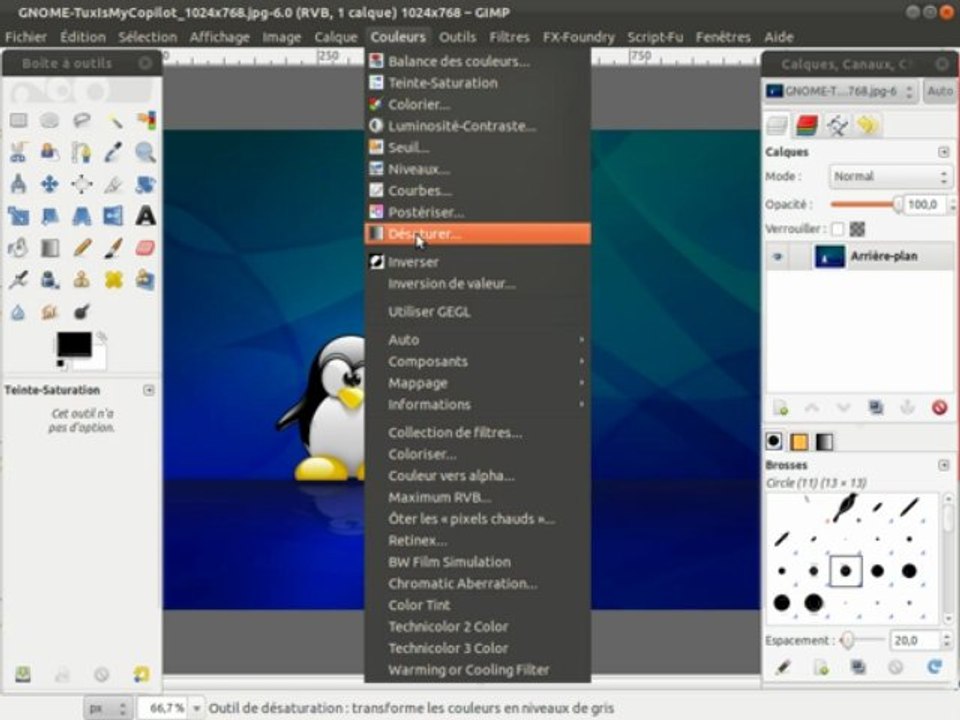Select the Bucket Fill tool
960x720 pixels.
18,247
